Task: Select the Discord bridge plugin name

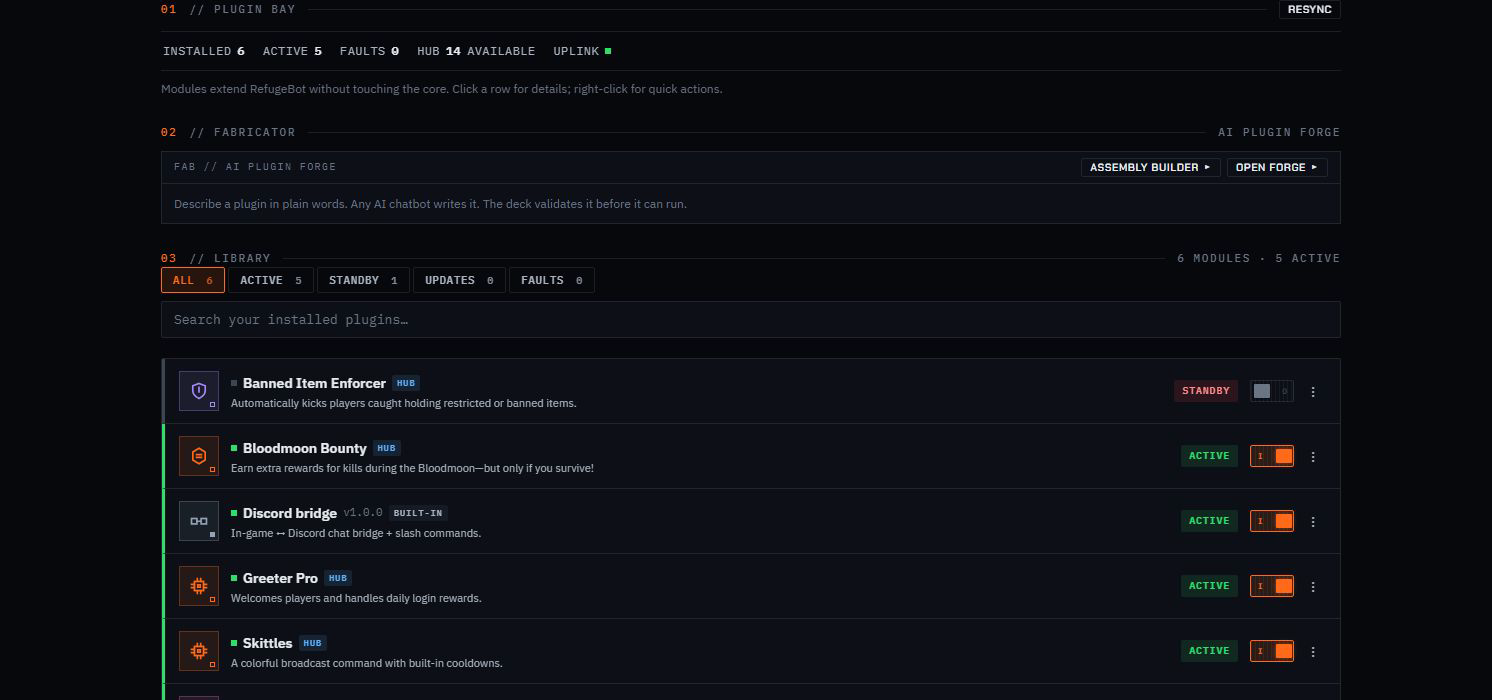Action: tap(290, 513)
